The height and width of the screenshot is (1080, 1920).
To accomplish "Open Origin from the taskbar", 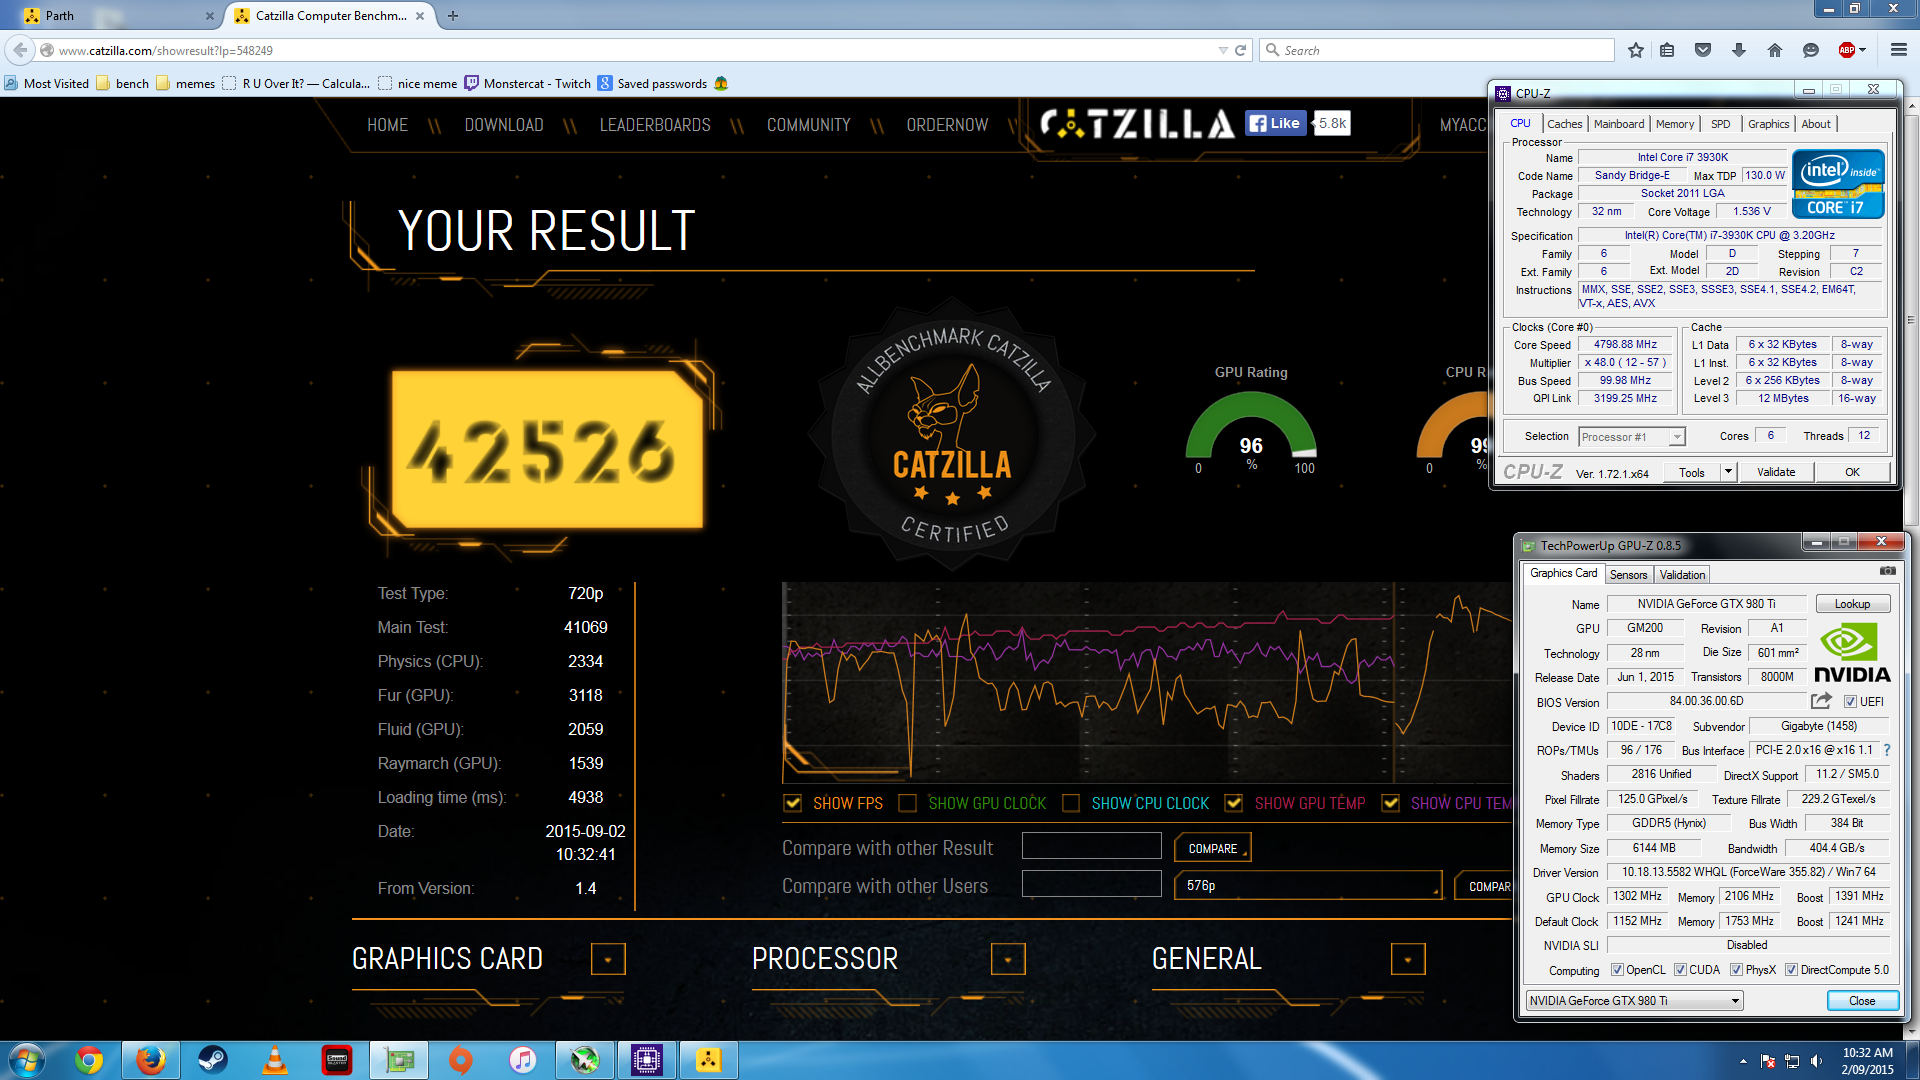I will tap(461, 1060).
